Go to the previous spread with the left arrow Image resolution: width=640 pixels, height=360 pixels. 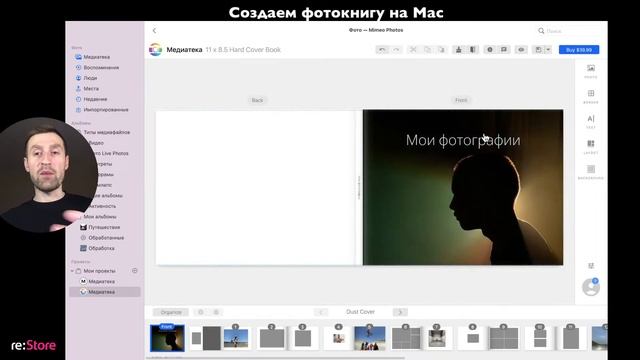click(321, 312)
